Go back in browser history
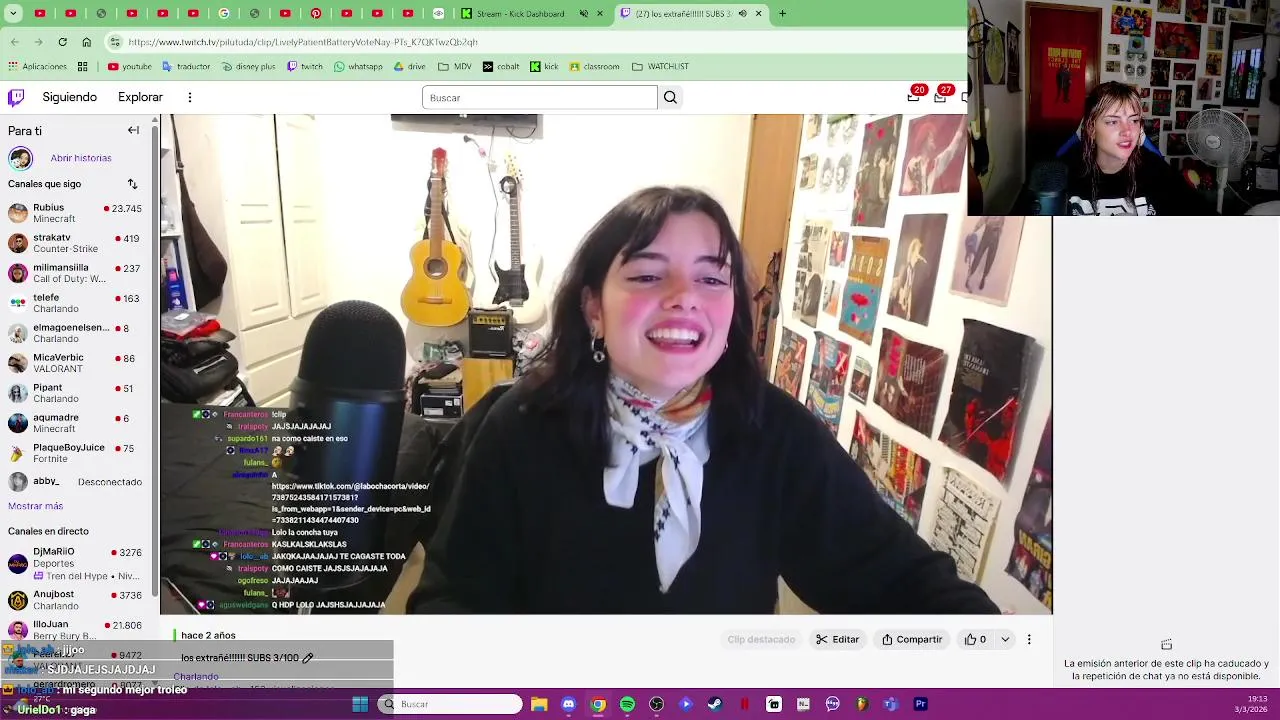The width and height of the screenshot is (1280, 720). (x=14, y=42)
